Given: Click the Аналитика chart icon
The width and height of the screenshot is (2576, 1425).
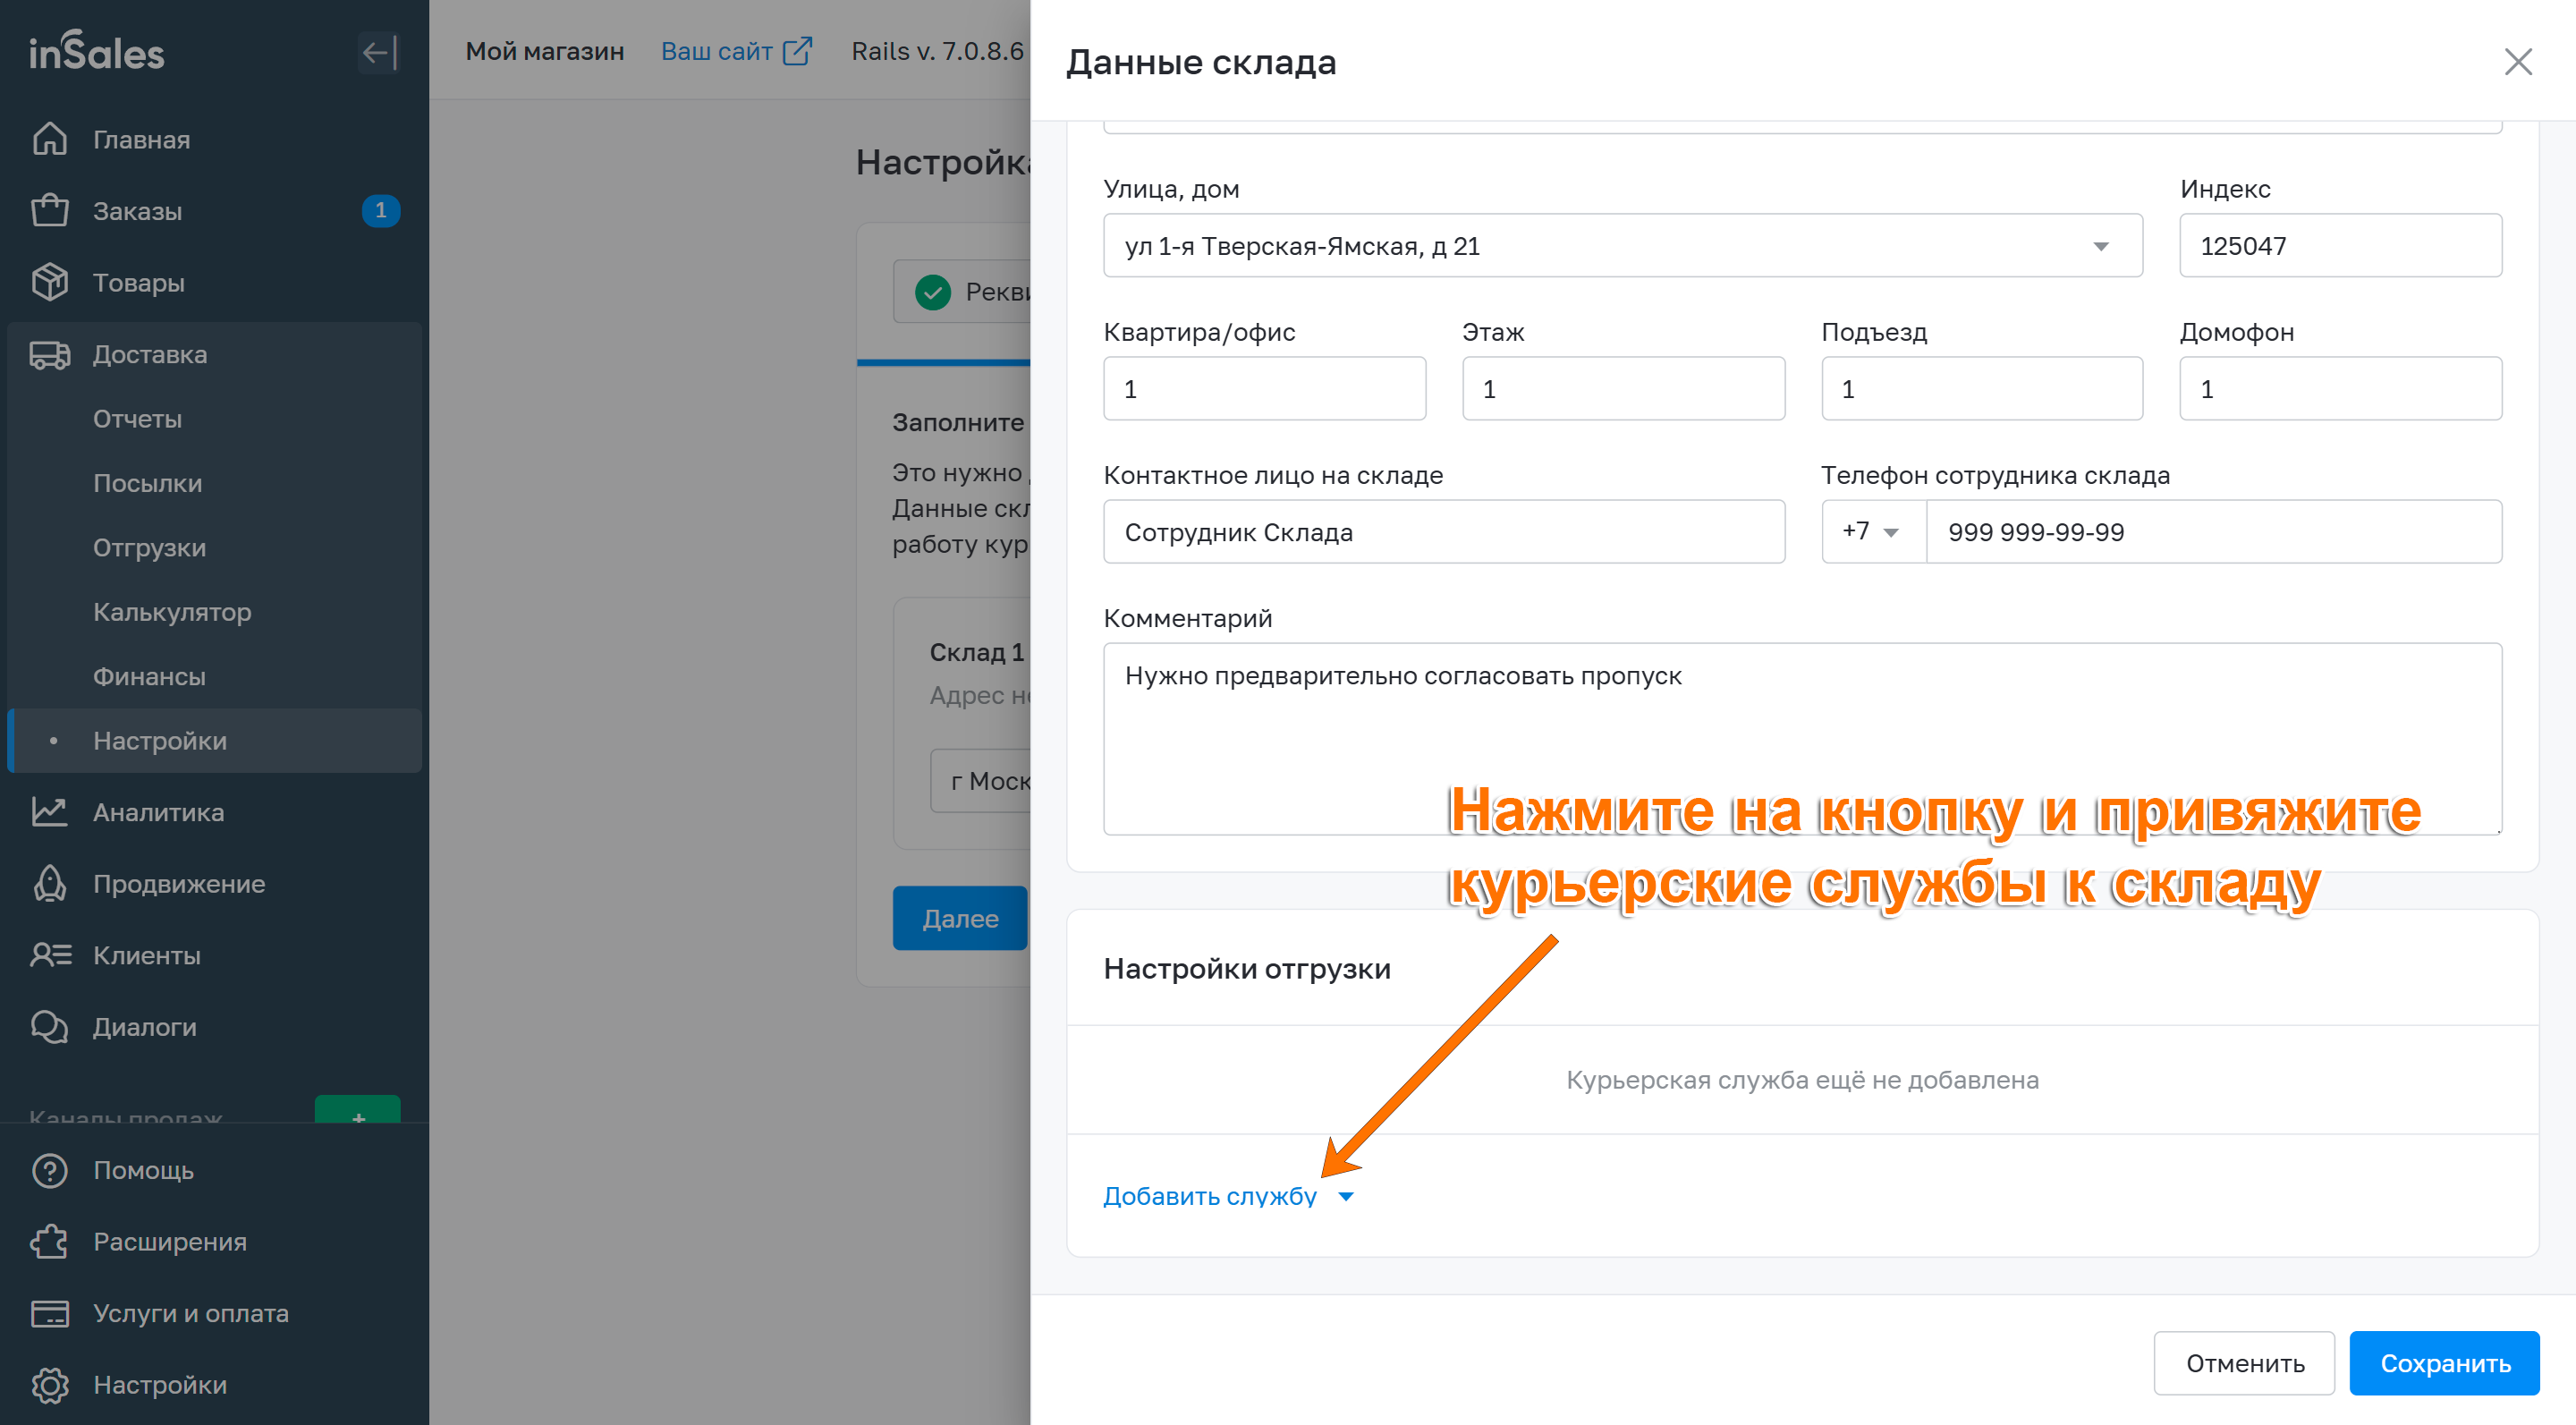Looking at the screenshot, I should [x=49, y=812].
